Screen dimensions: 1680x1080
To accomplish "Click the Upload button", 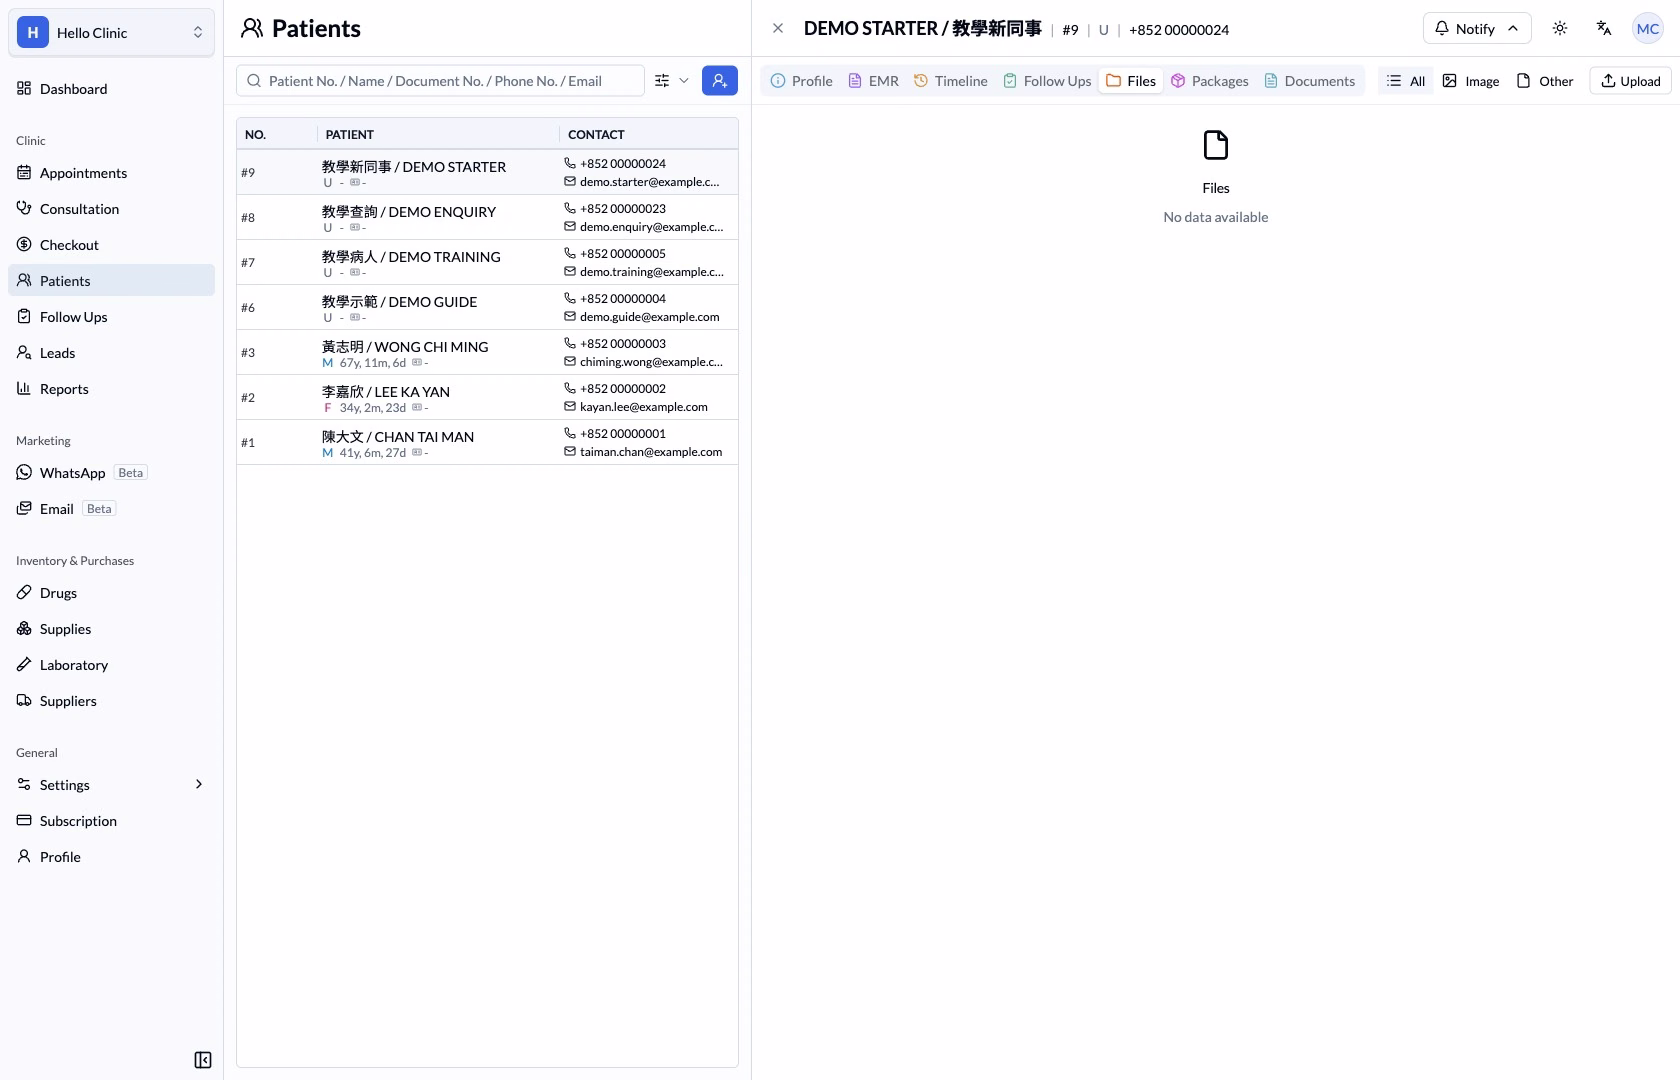I will tap(1631, 81).
